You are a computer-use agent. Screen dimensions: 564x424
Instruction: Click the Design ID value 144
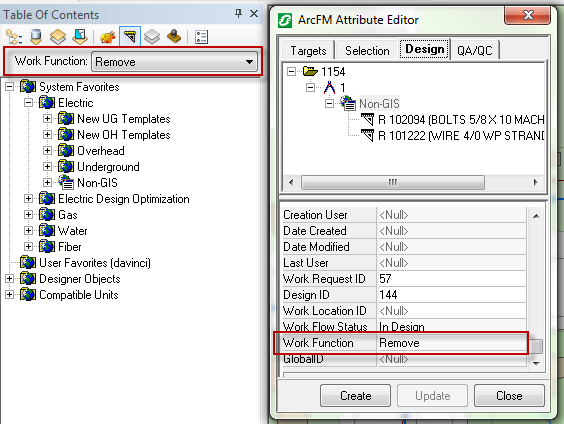452,295
